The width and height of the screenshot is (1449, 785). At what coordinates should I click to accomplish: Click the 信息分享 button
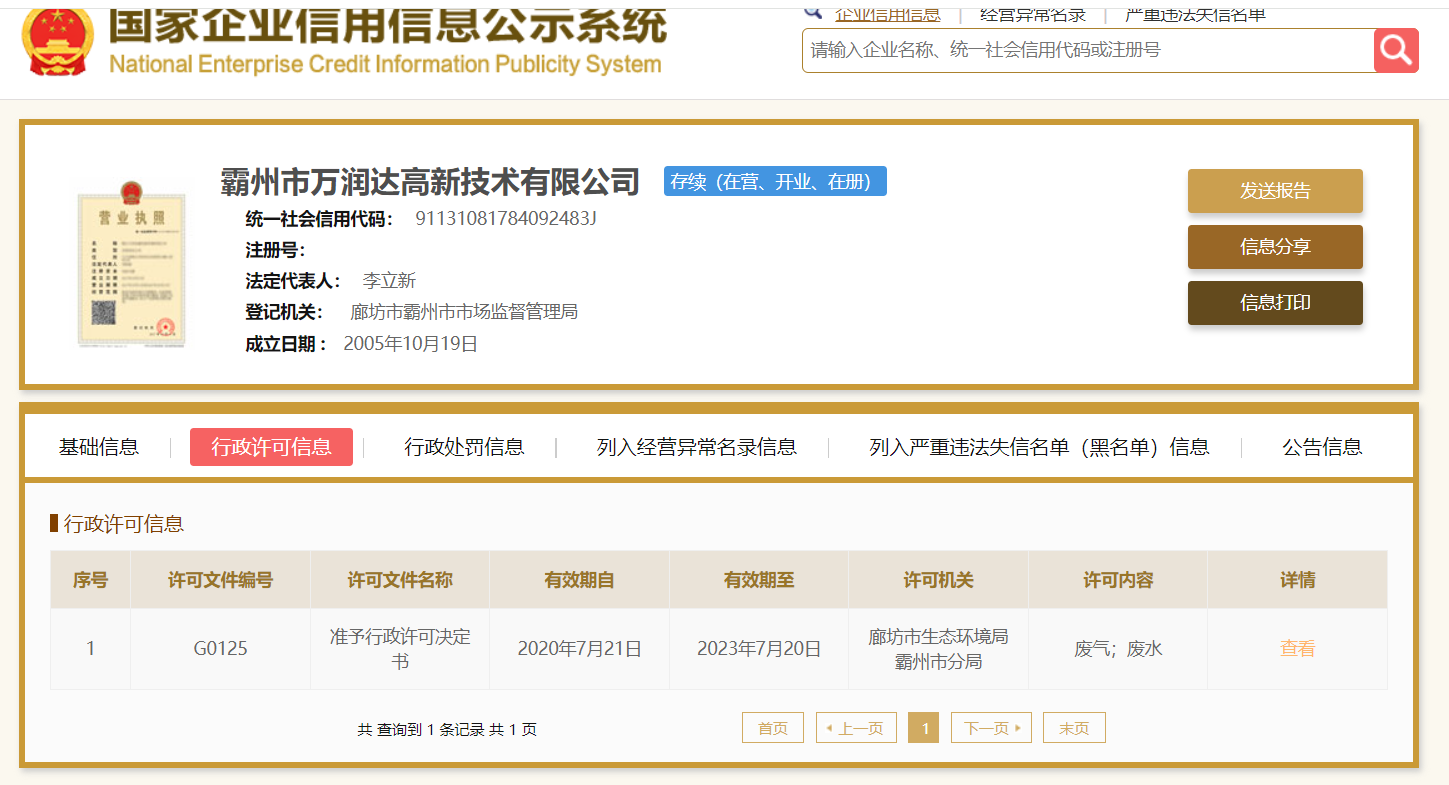1275,247
